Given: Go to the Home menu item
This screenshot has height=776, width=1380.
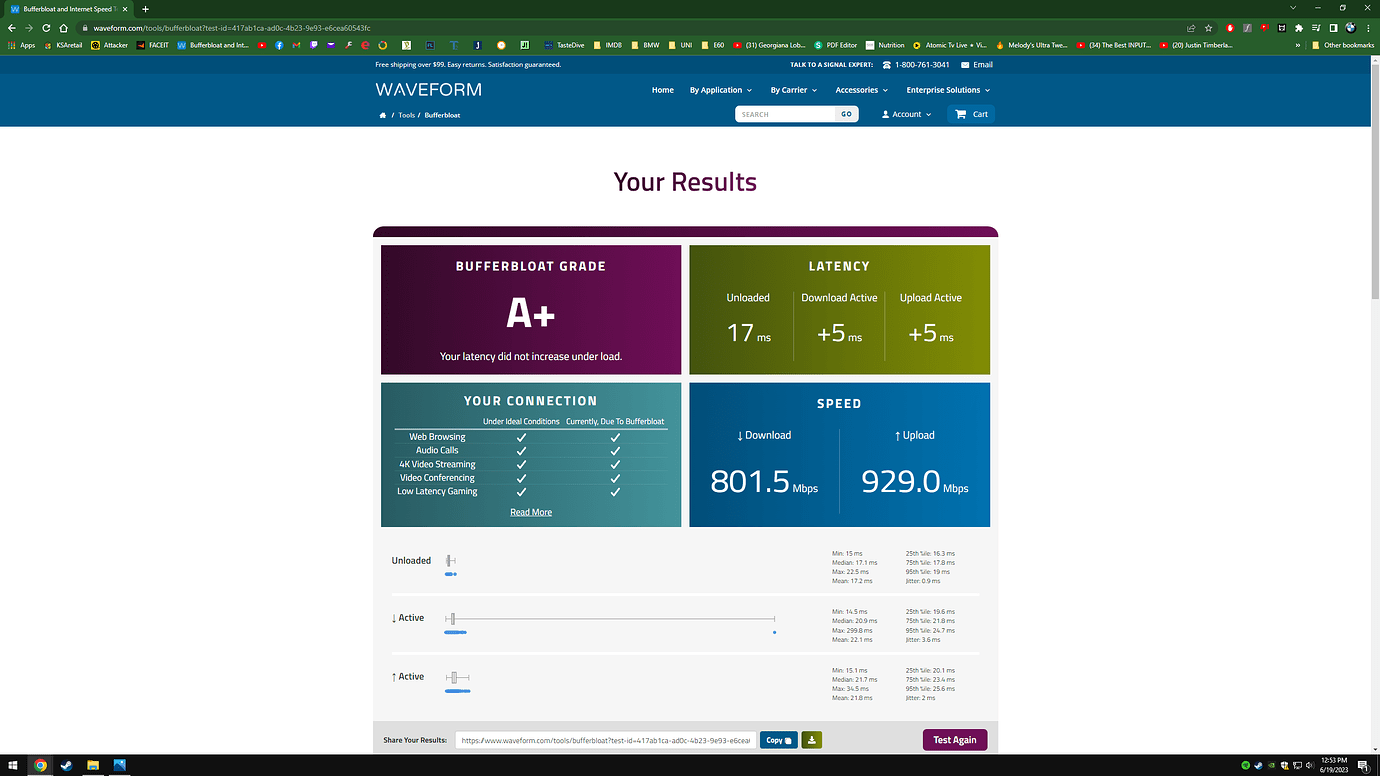Looking at the screenshot, I should click(x=662, y=90).
